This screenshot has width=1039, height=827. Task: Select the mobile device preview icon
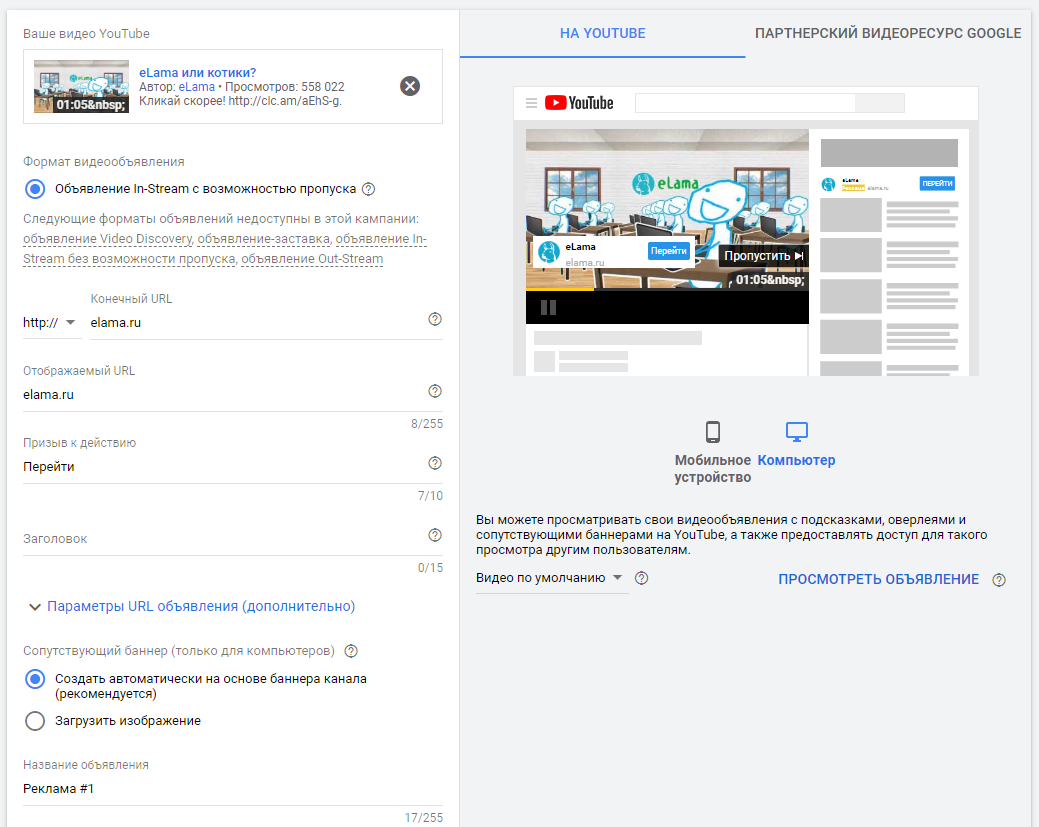coord(713,433)
